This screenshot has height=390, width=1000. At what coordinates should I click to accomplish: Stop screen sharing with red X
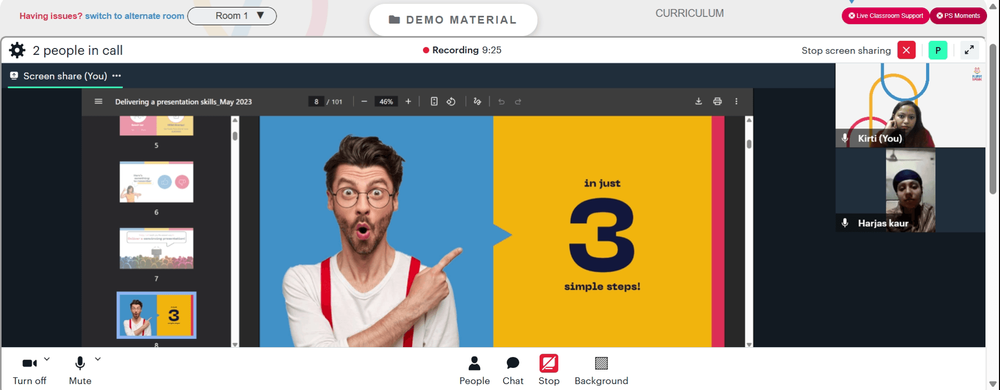(x=906, y=50)
